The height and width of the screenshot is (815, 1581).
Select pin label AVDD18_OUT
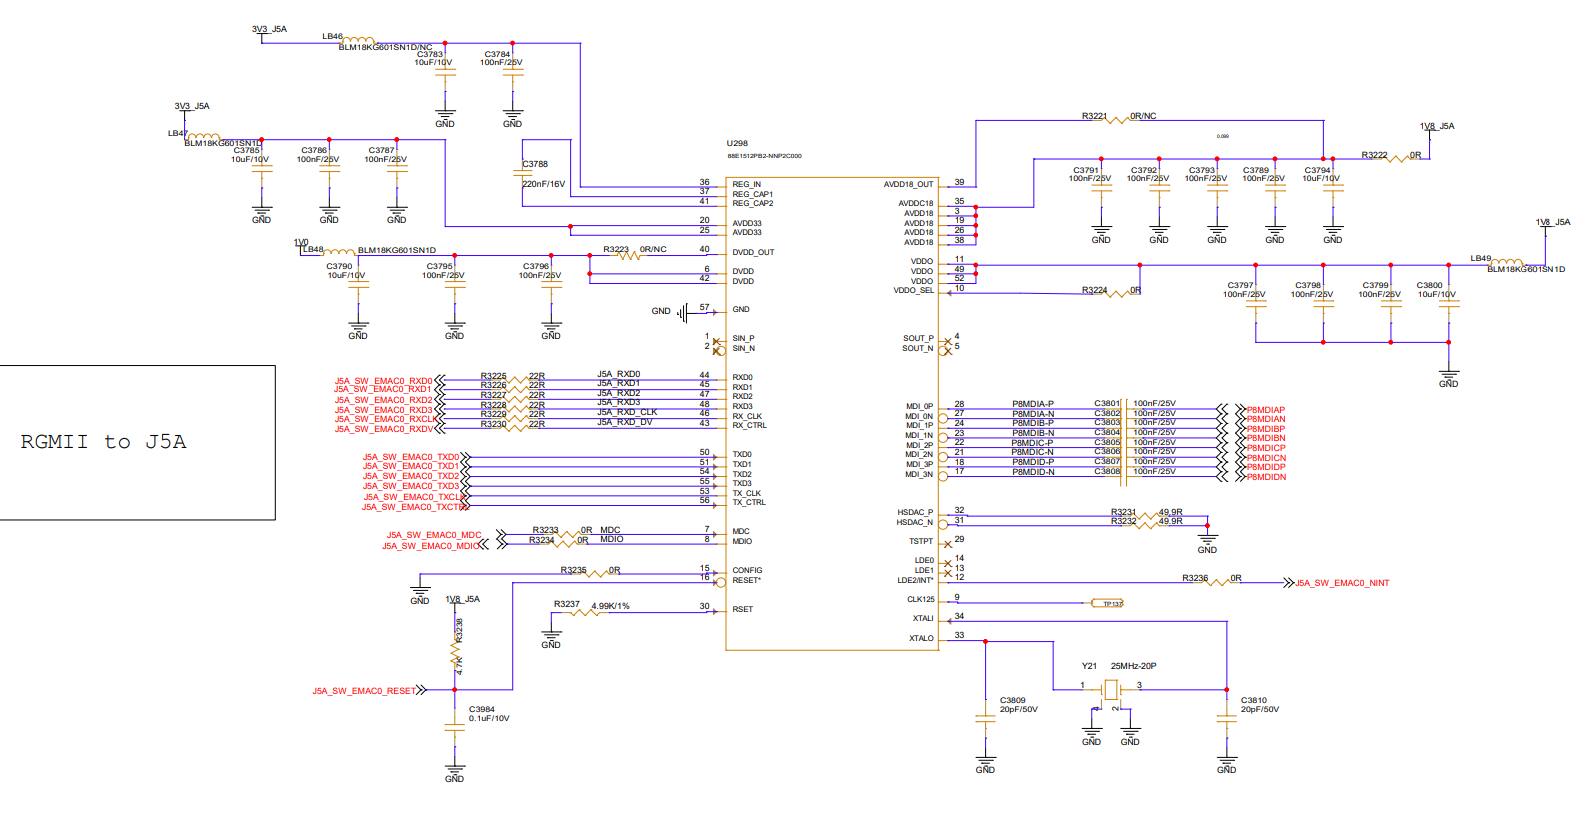(x=908, y=184)
